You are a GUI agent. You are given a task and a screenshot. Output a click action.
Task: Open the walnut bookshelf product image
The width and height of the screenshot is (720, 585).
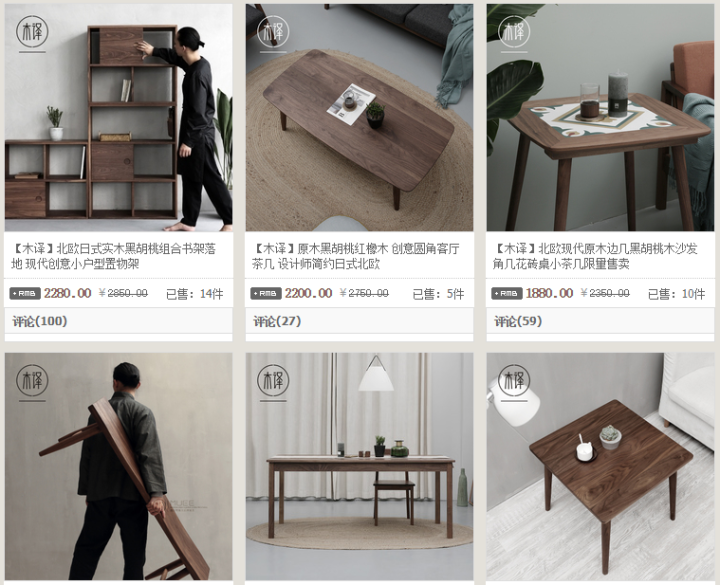tap(118, 118)
